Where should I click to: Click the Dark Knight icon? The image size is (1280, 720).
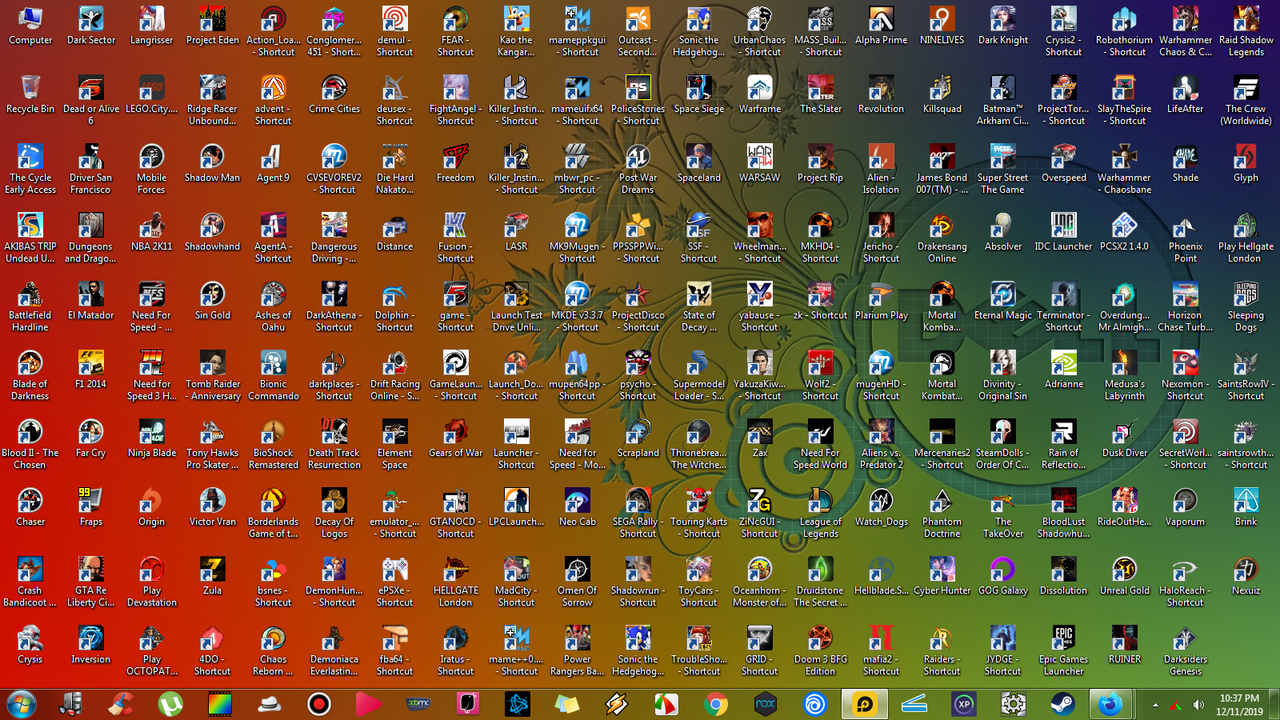pyautogui.click(x=1003, y=26)
